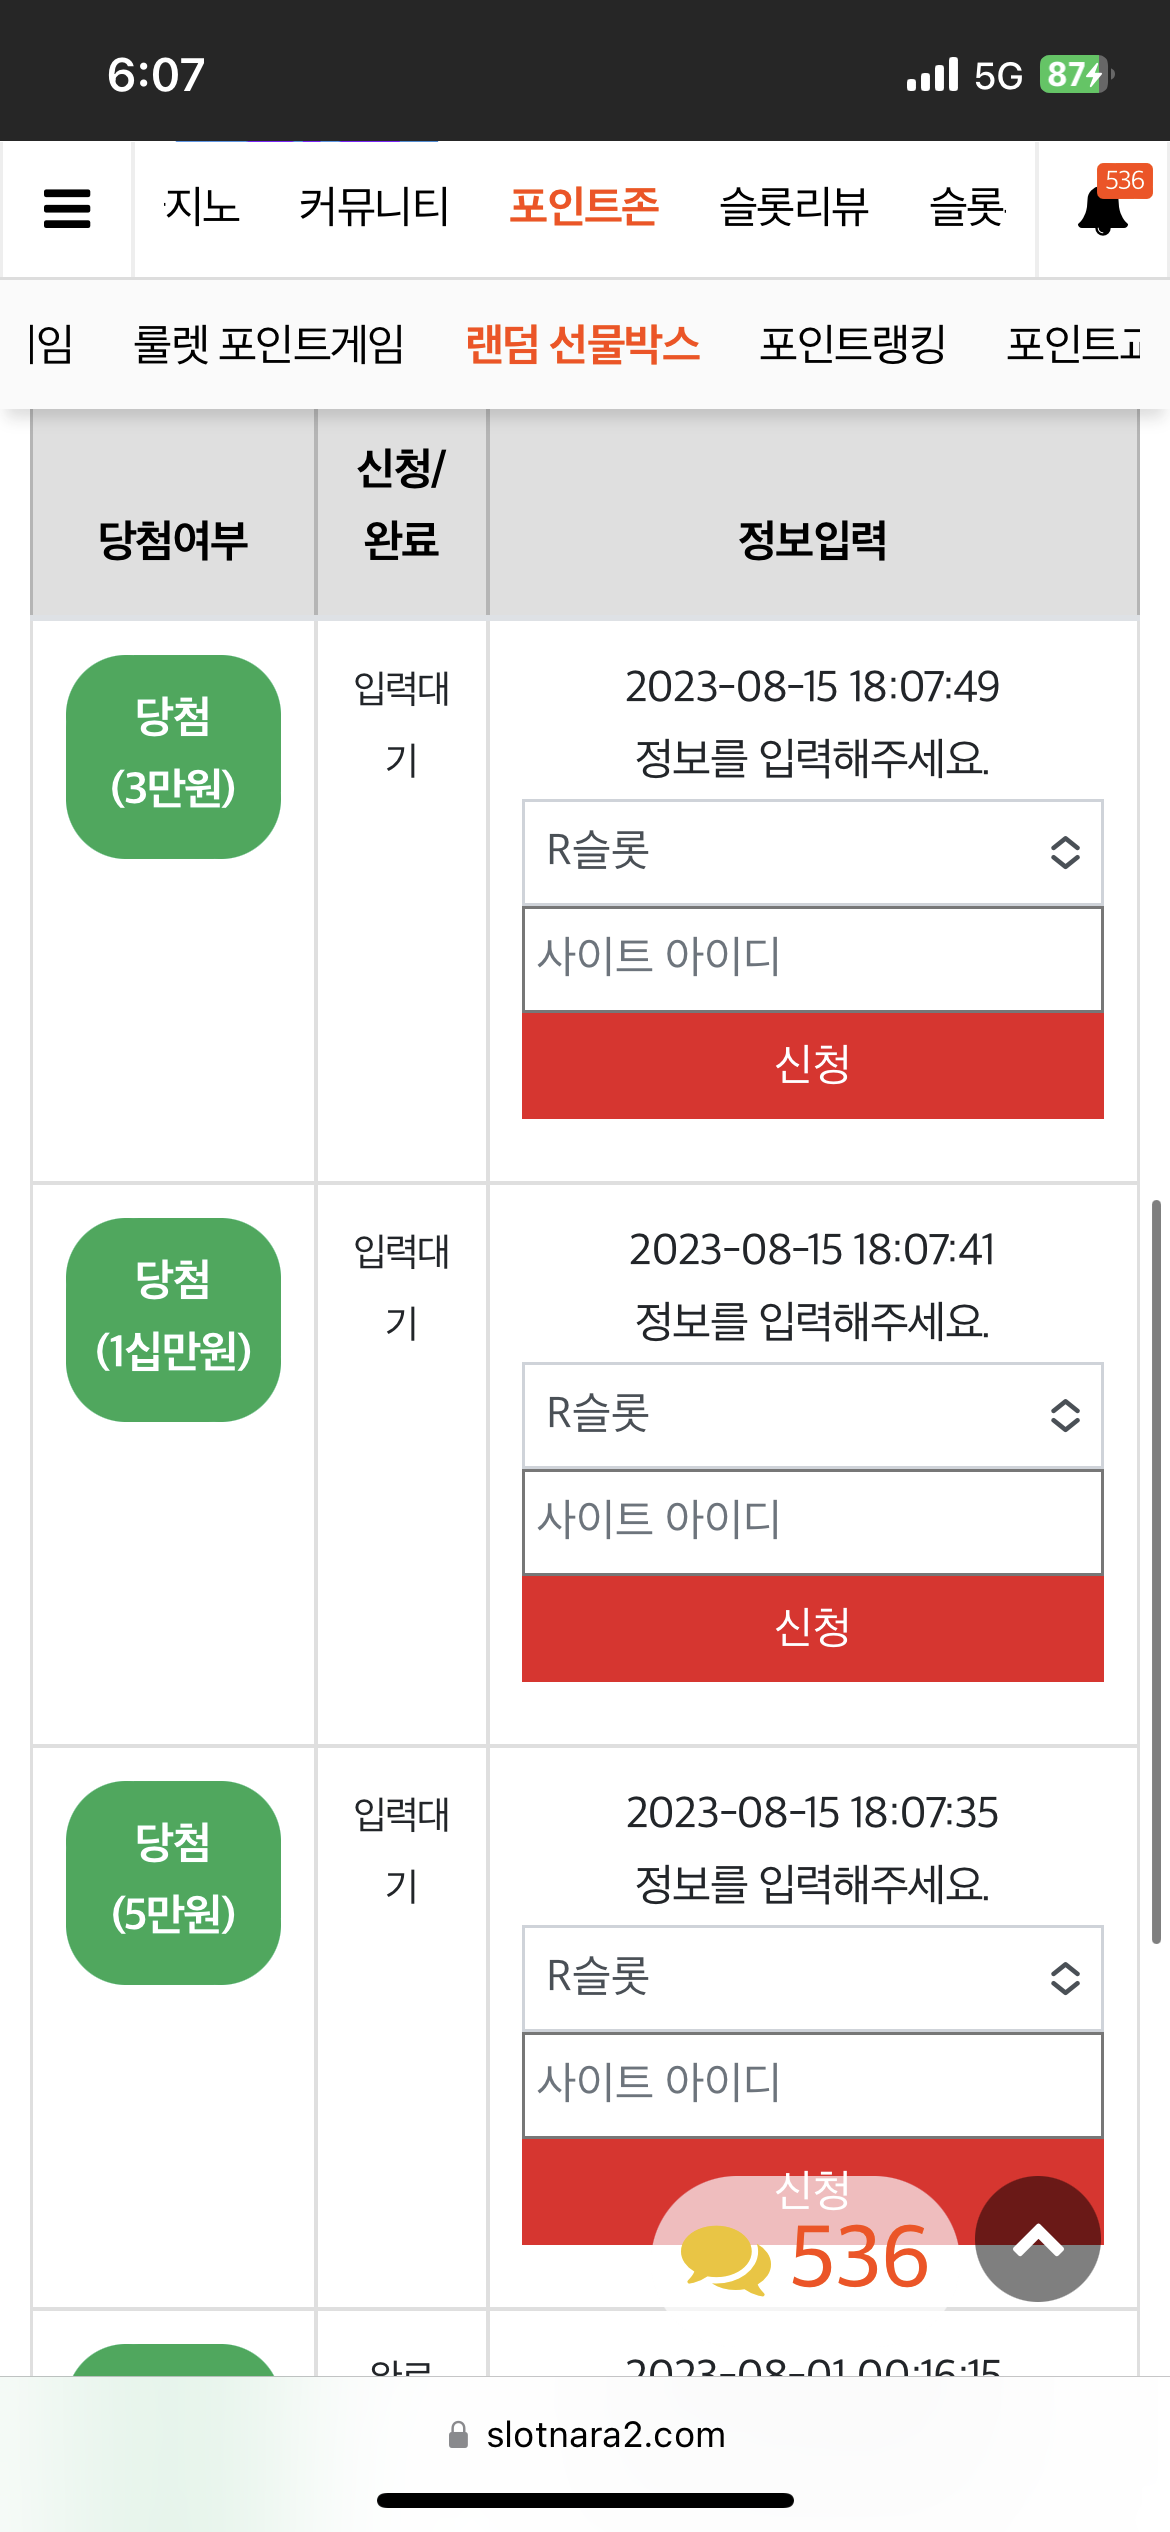Open the notification bell with 536 badge
The image size is (1170, 2532).
[x=1104, y=208]
